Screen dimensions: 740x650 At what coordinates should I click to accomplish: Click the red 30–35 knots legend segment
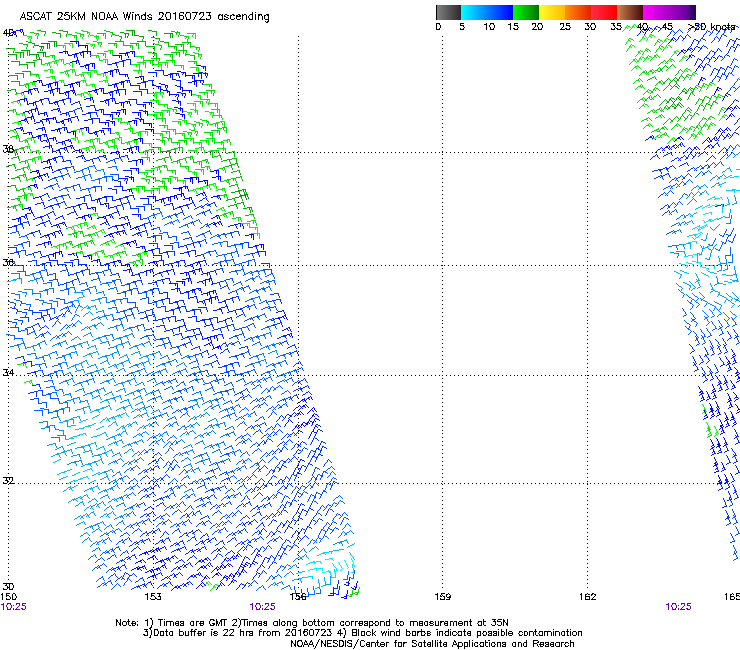tap(604, 12)
